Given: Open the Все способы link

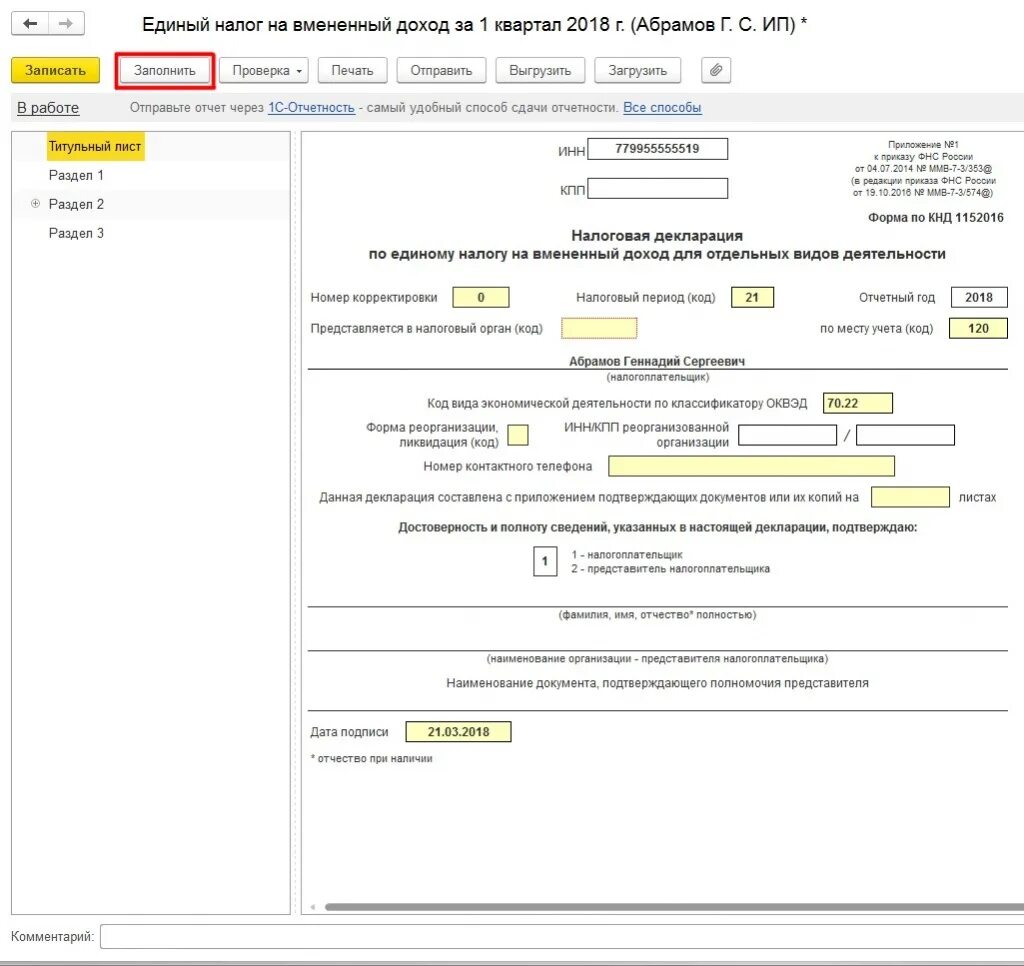Looking at the screenshot, I should [x=662, y=107].
